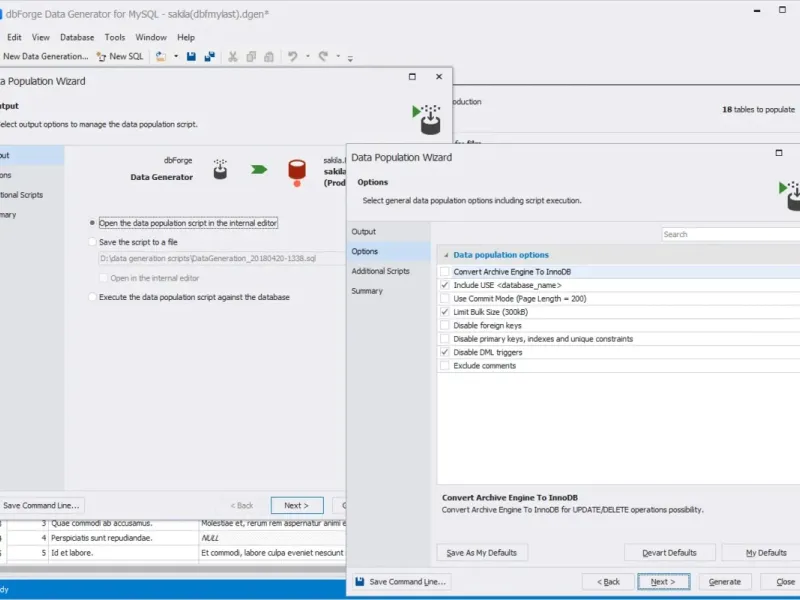Viewport: 800px width, 600px height.
Task: Toggle Limit Bulk Size (300kB) checkbox
Action: coord(445,312)
